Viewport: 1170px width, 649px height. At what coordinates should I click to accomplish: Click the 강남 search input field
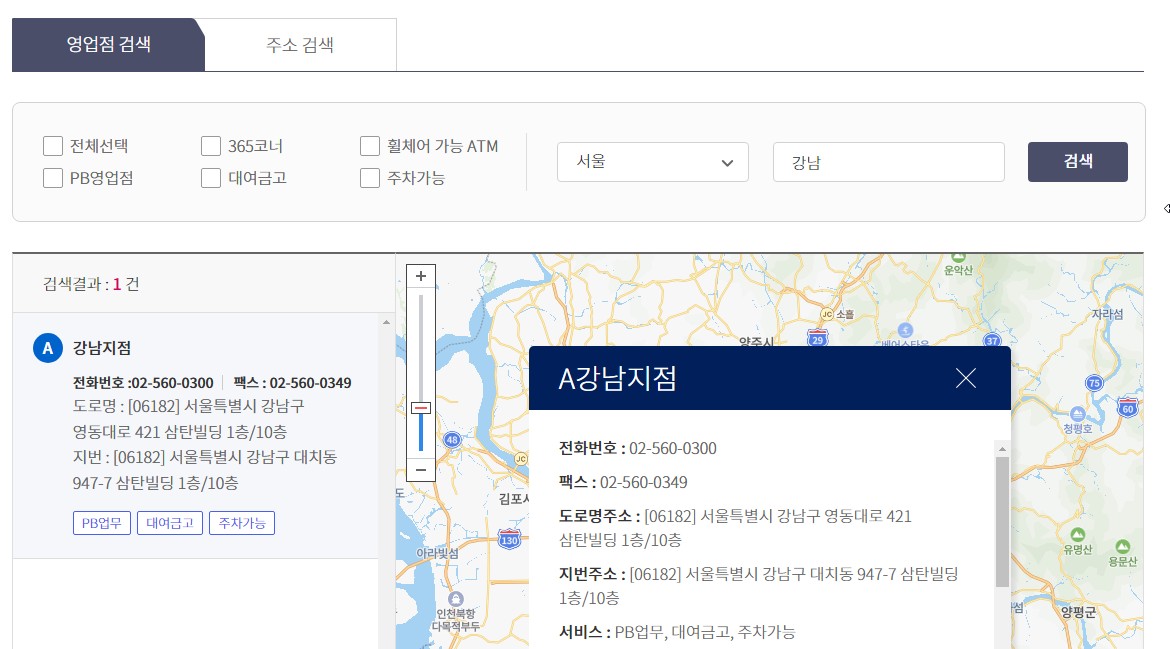click(x=886, y=162)
